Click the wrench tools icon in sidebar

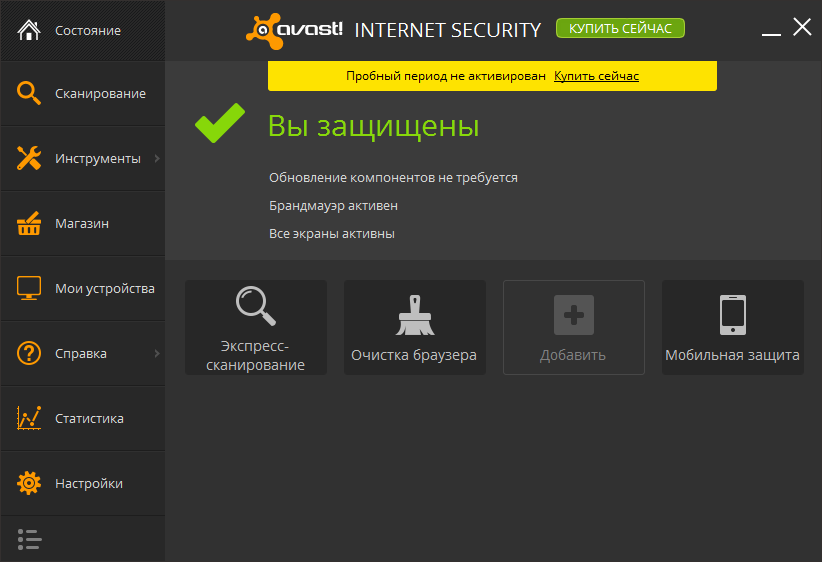tap(29, 158)
